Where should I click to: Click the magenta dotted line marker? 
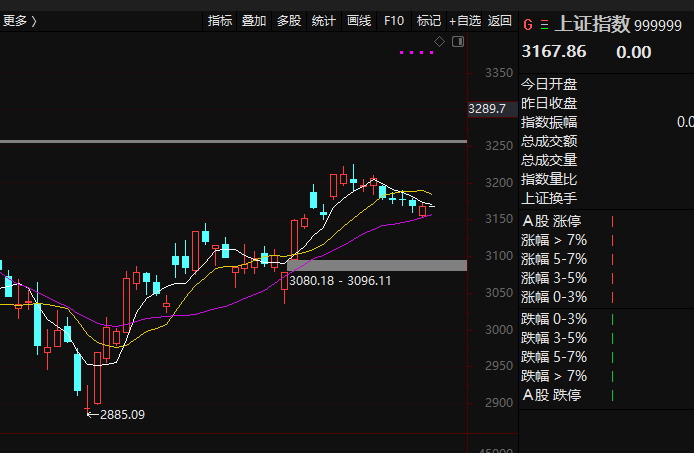click(416, 53)
